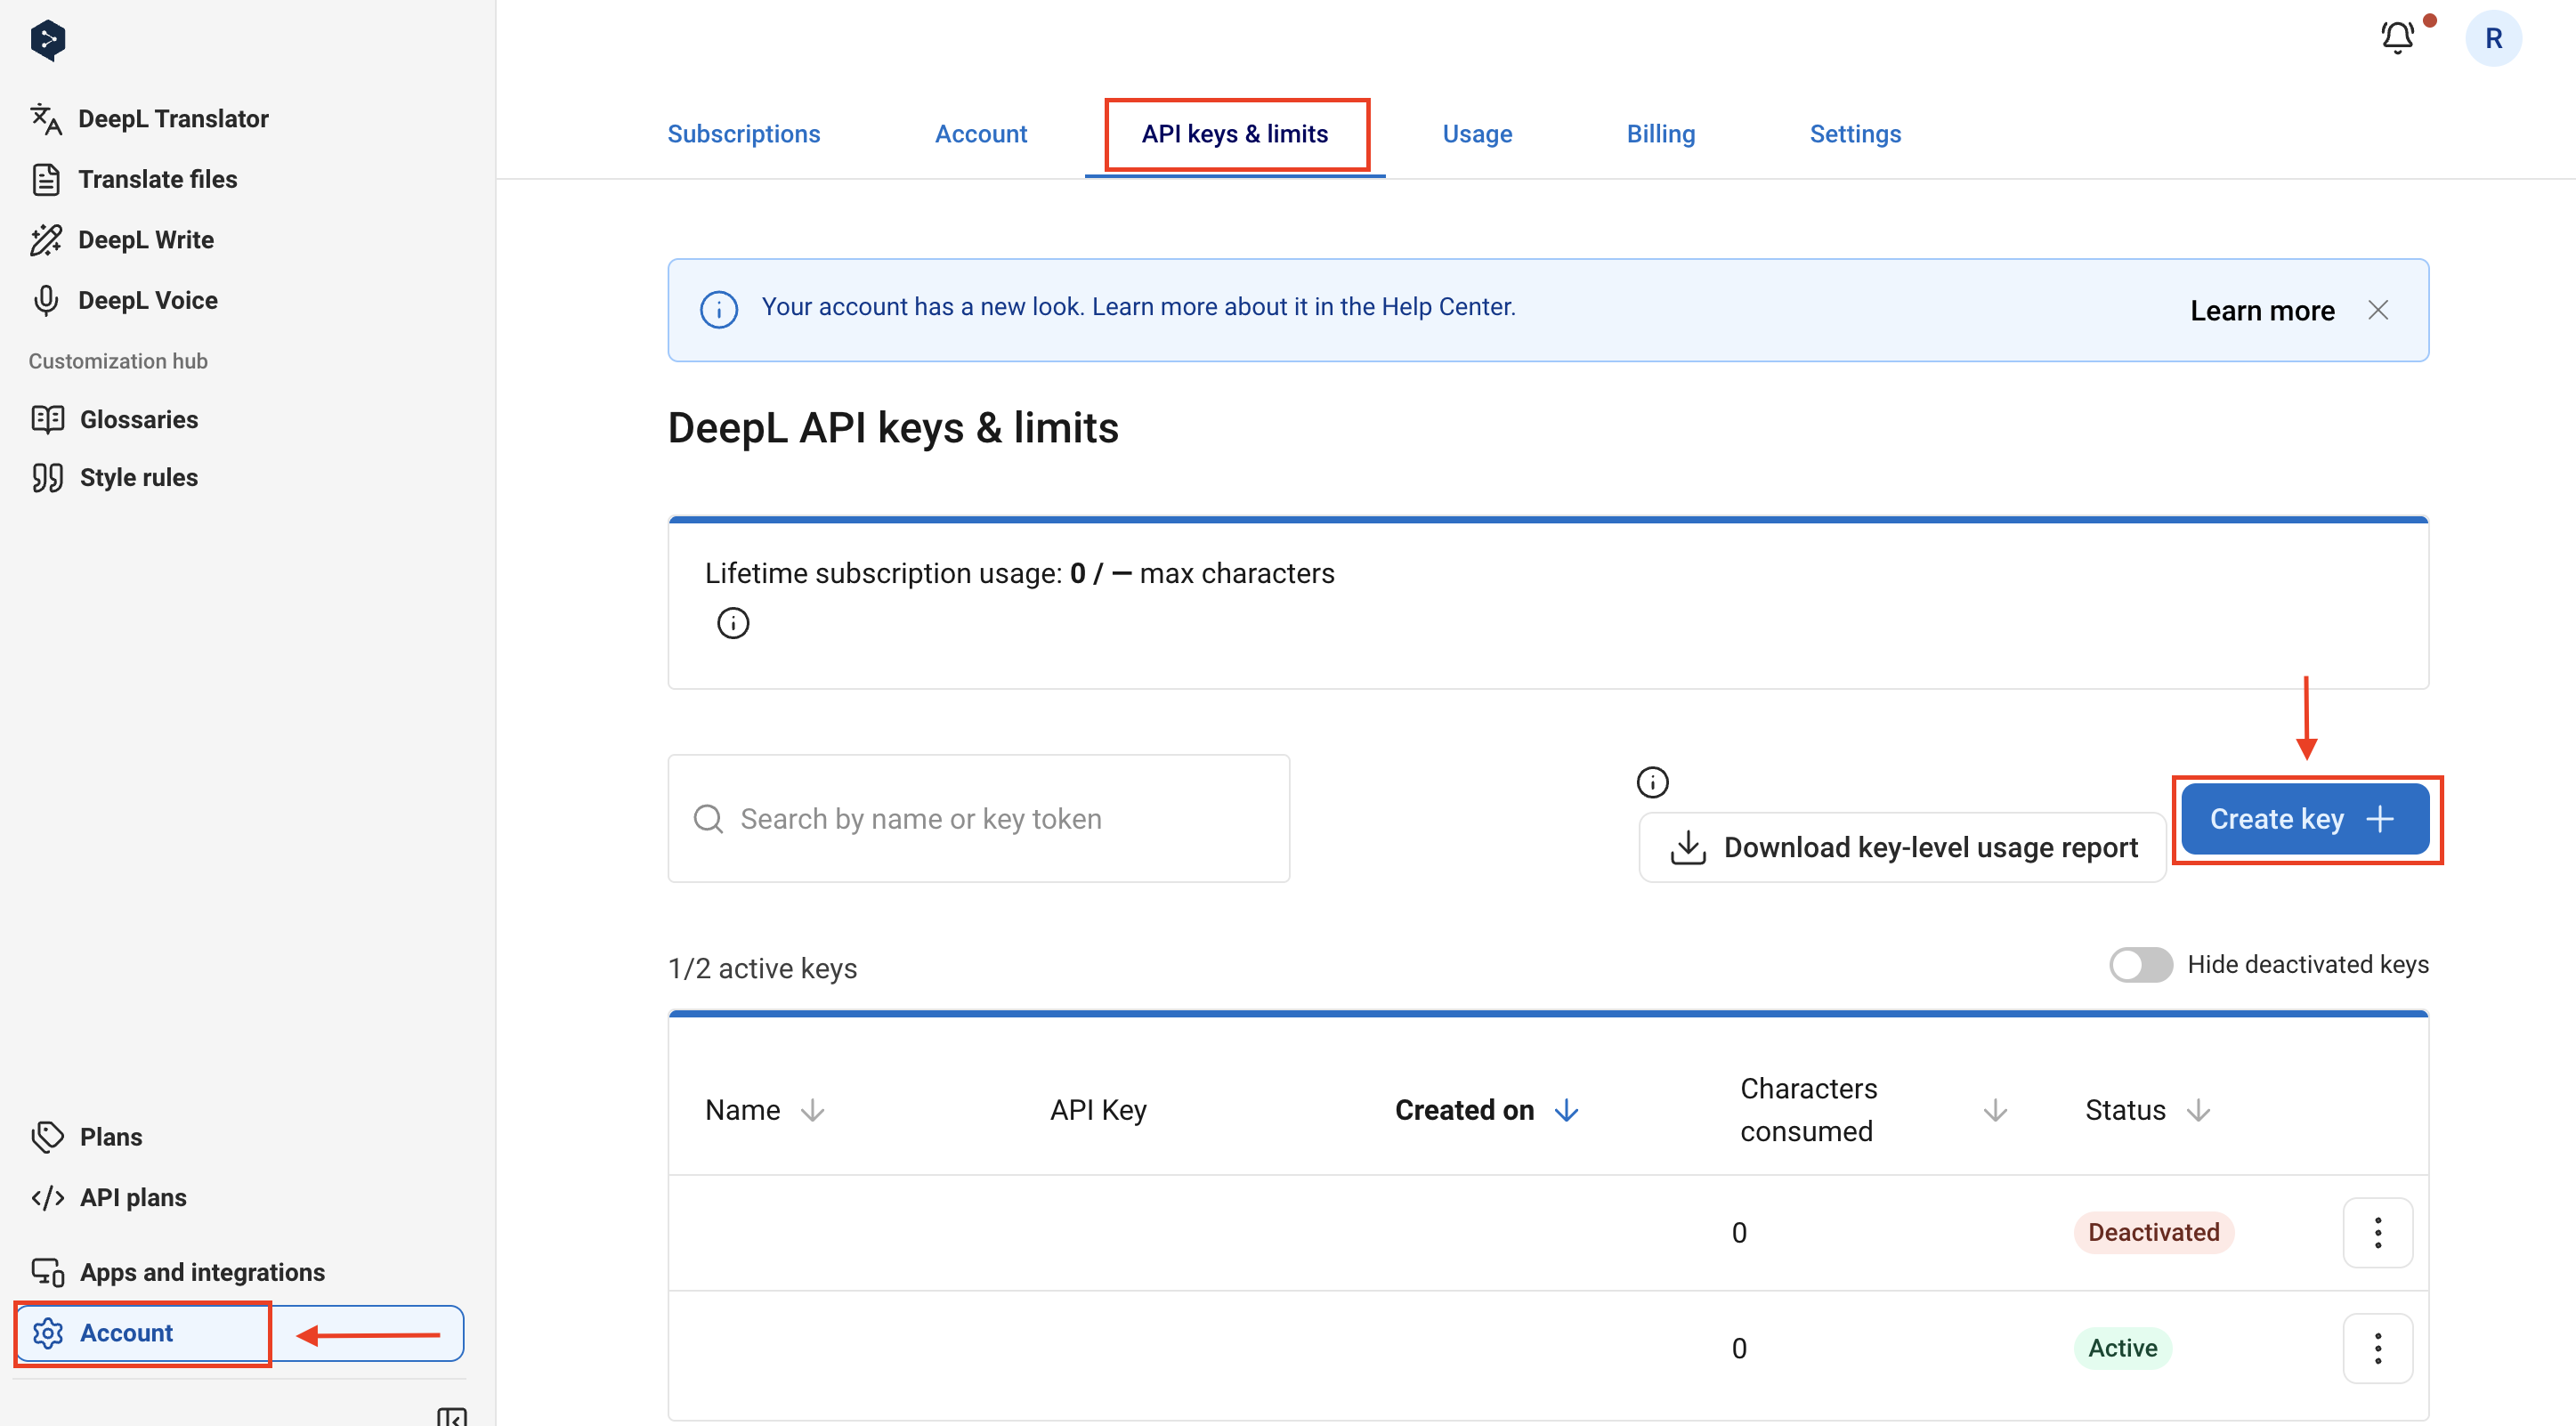Click the Active status badge
Image resolution: width=2576 pixels, height=1426 pixels.
2122,1349
